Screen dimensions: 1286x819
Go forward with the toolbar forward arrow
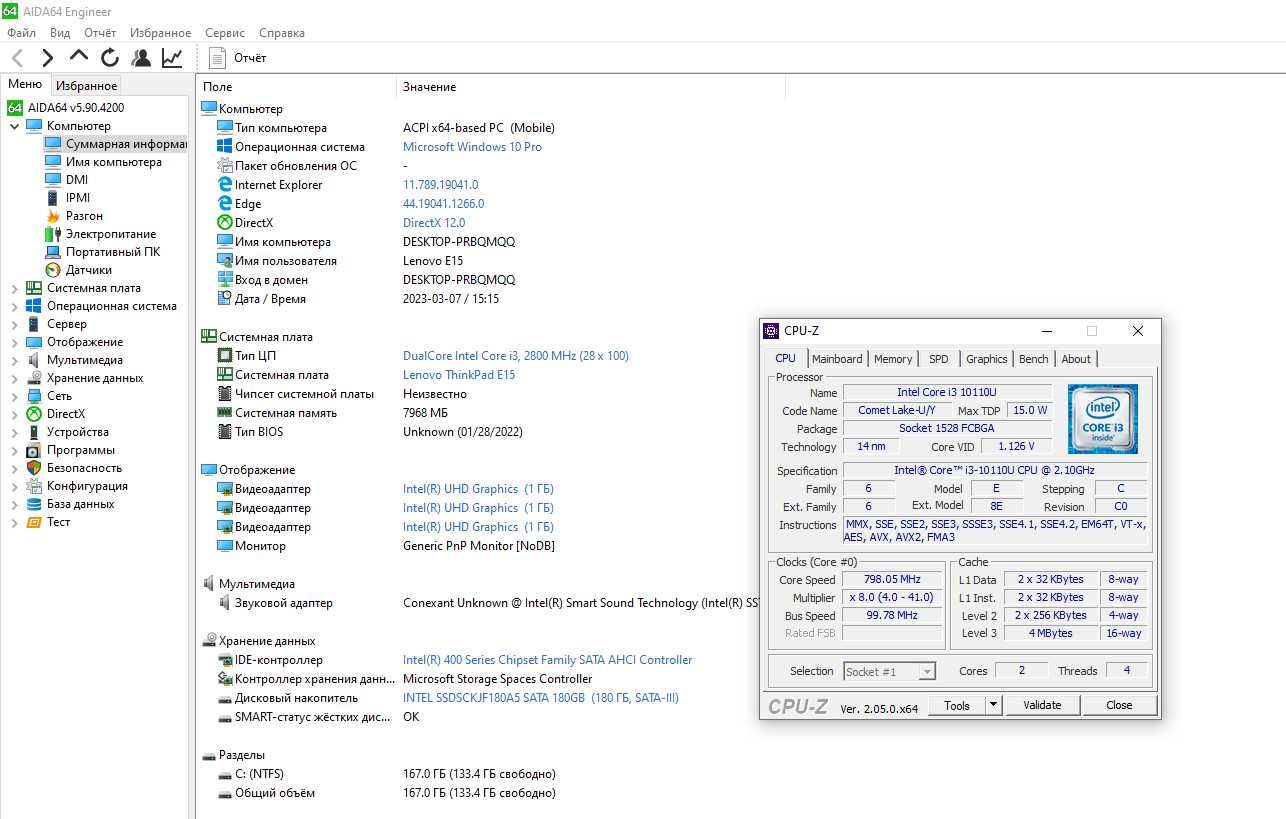click(x=47, y=58)
